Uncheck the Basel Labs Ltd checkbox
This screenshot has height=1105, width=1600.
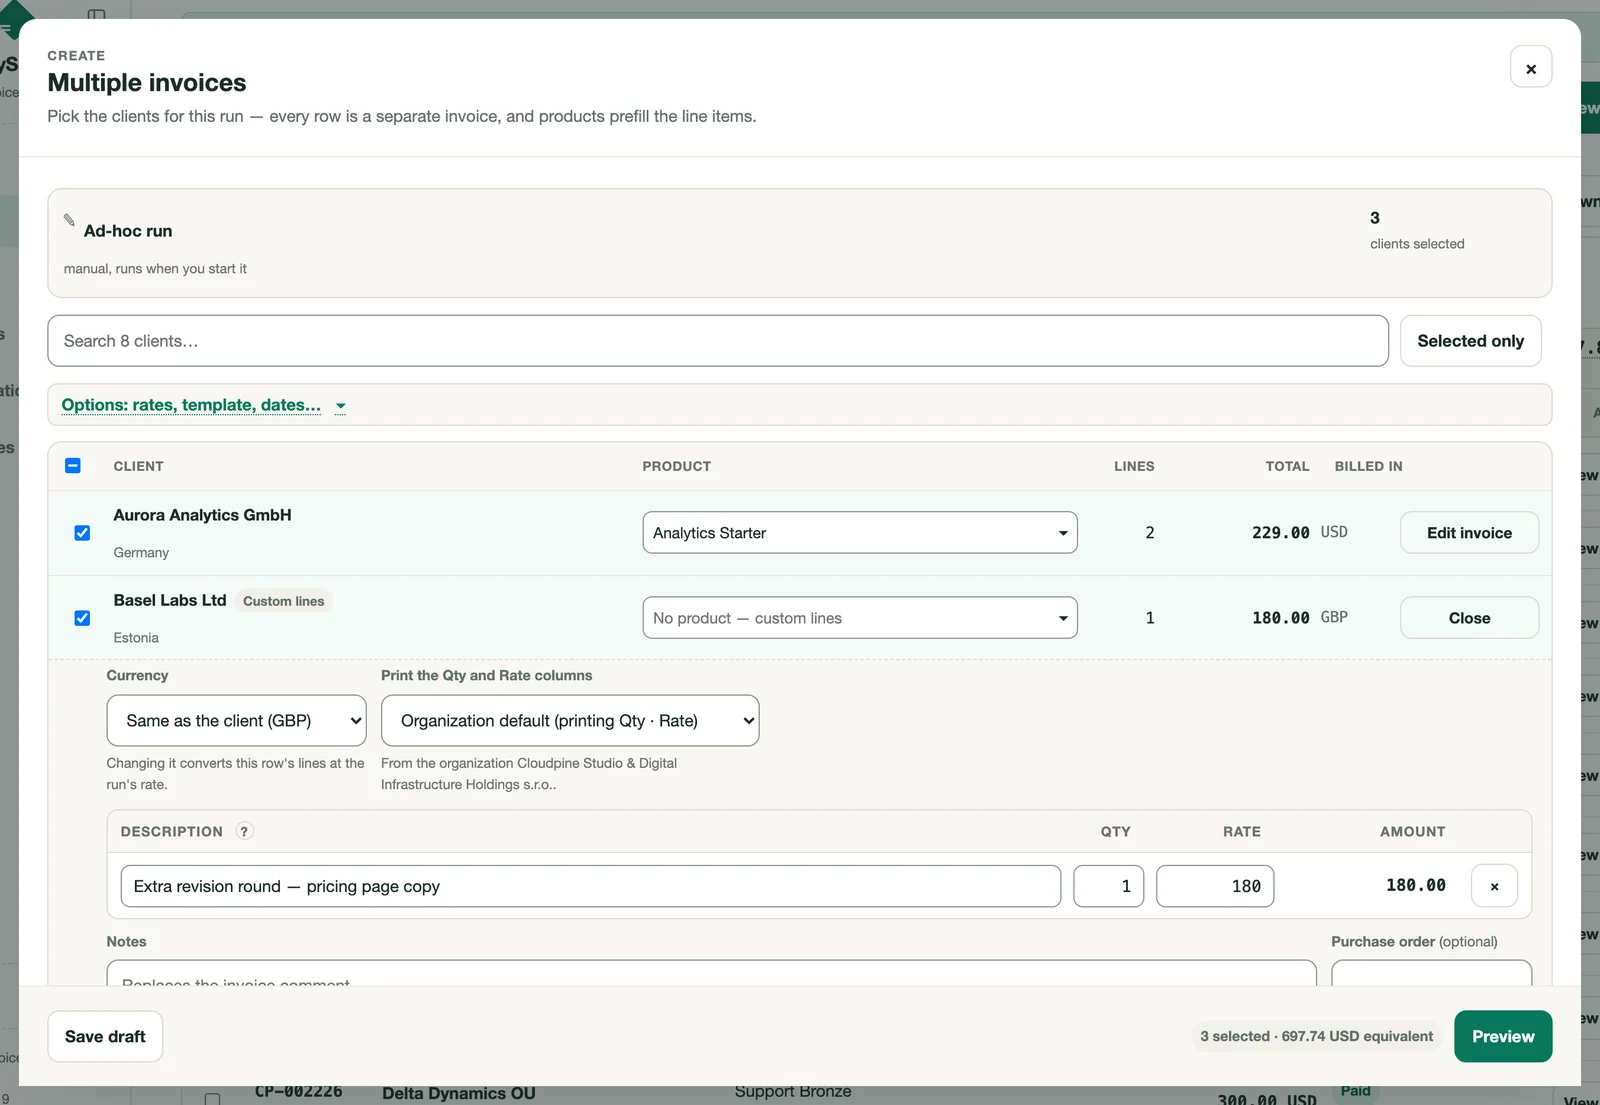(x=82, y=618)
